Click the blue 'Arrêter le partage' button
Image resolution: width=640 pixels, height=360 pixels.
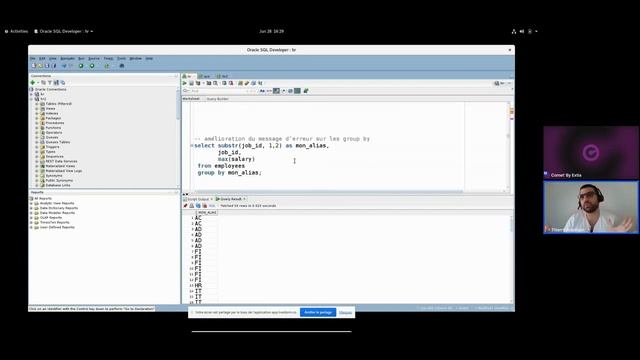[x=318, y=312]
